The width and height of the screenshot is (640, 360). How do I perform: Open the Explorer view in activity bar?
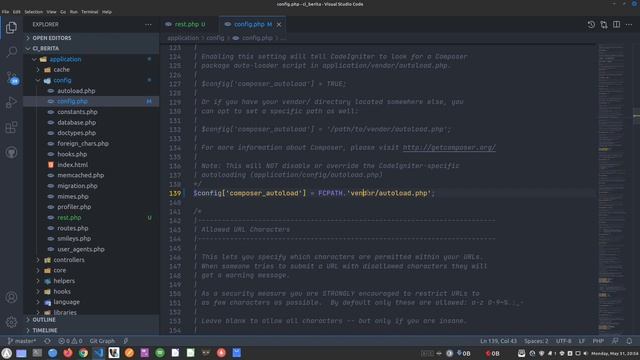click(x=11, y=28)
